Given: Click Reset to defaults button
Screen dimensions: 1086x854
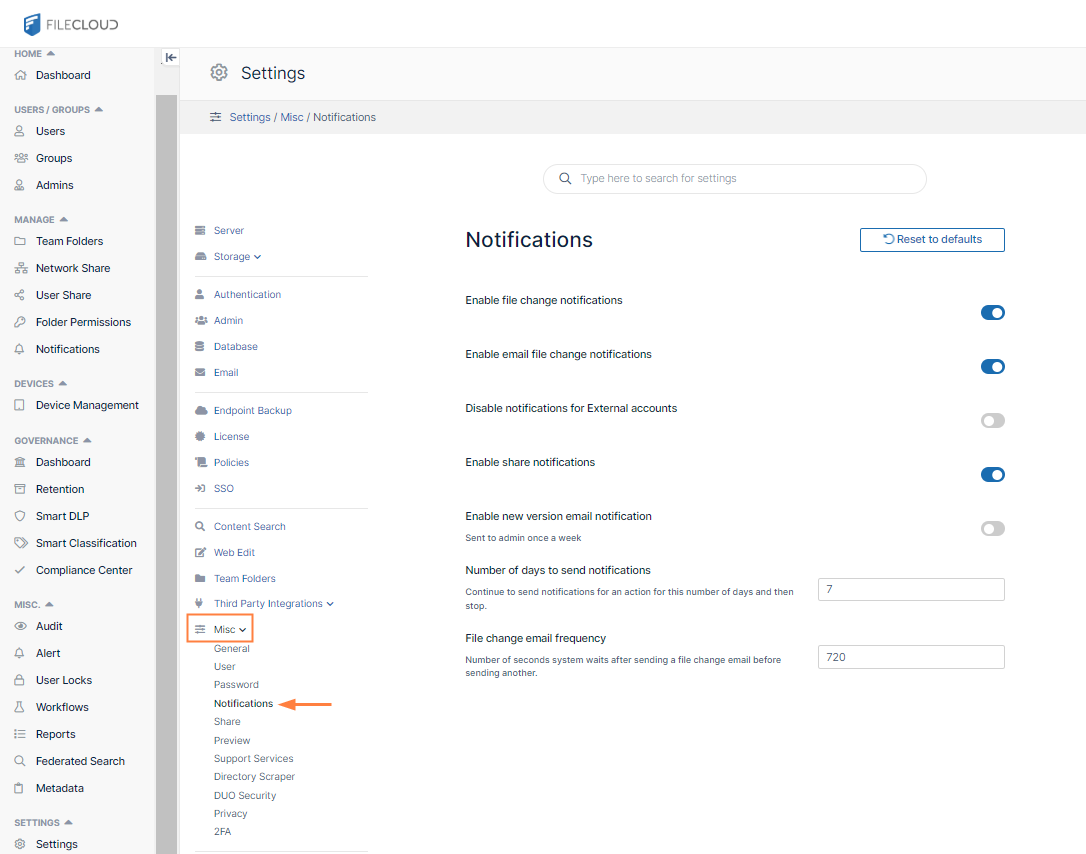Looking at the screenshot, I should (x=932, y=240).
